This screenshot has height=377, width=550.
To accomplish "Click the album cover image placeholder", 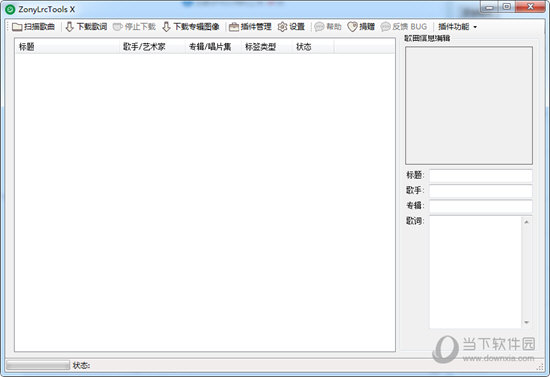I will point(469,106).
